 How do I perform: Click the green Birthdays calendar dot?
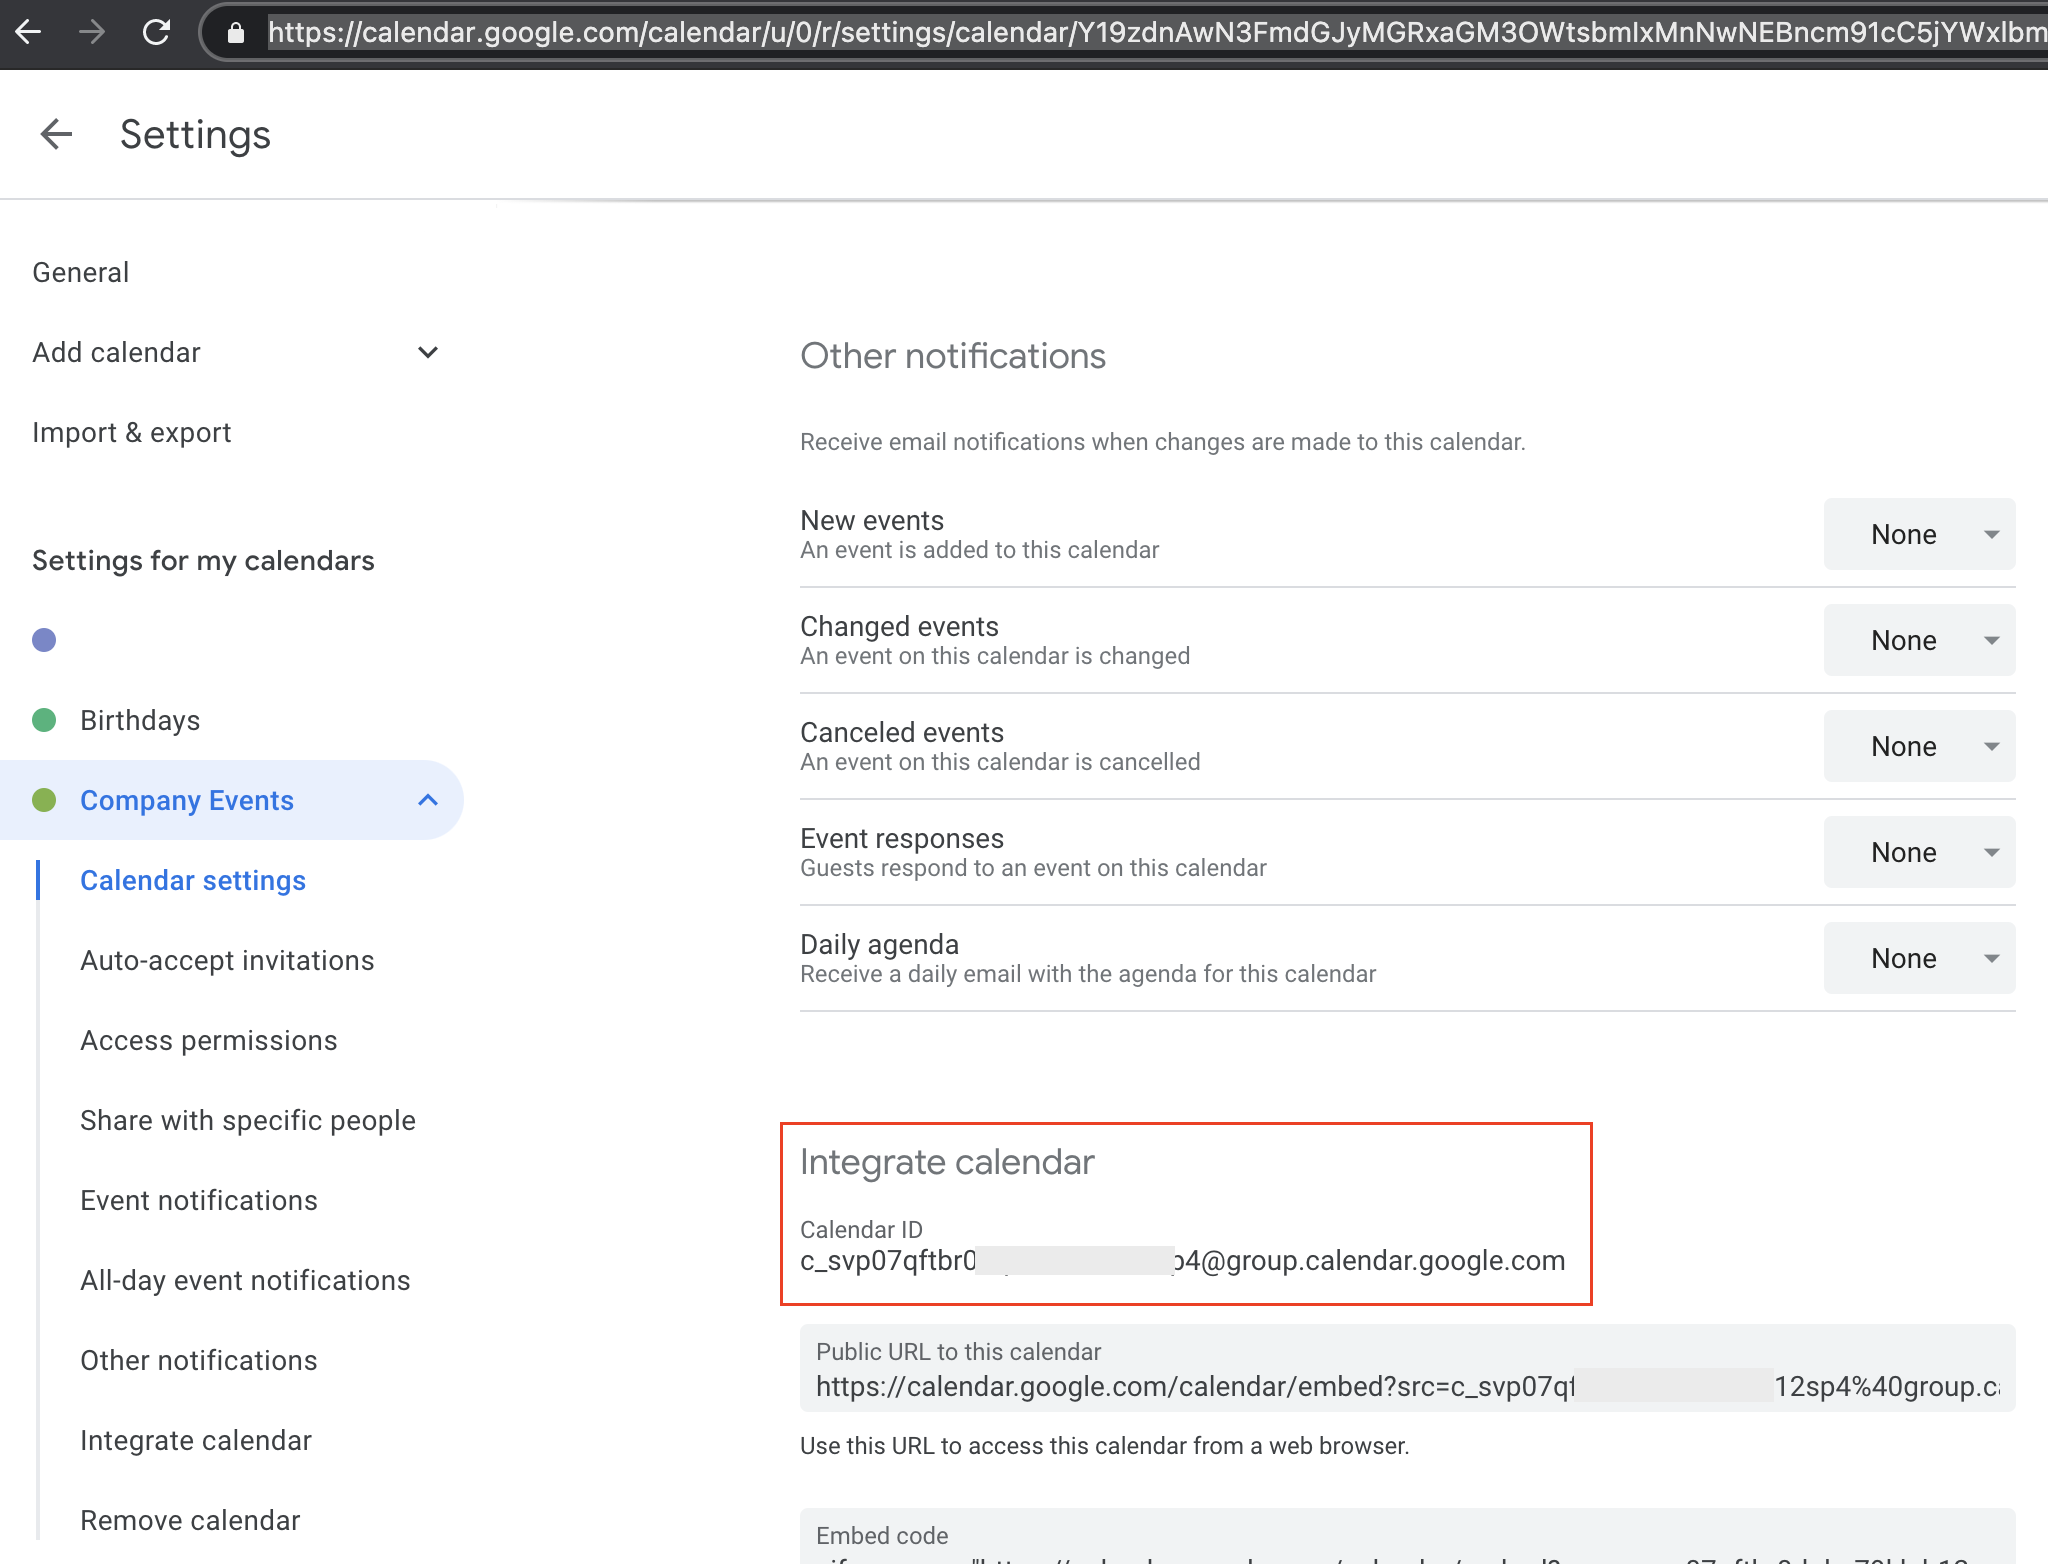(x=44, y=720)
